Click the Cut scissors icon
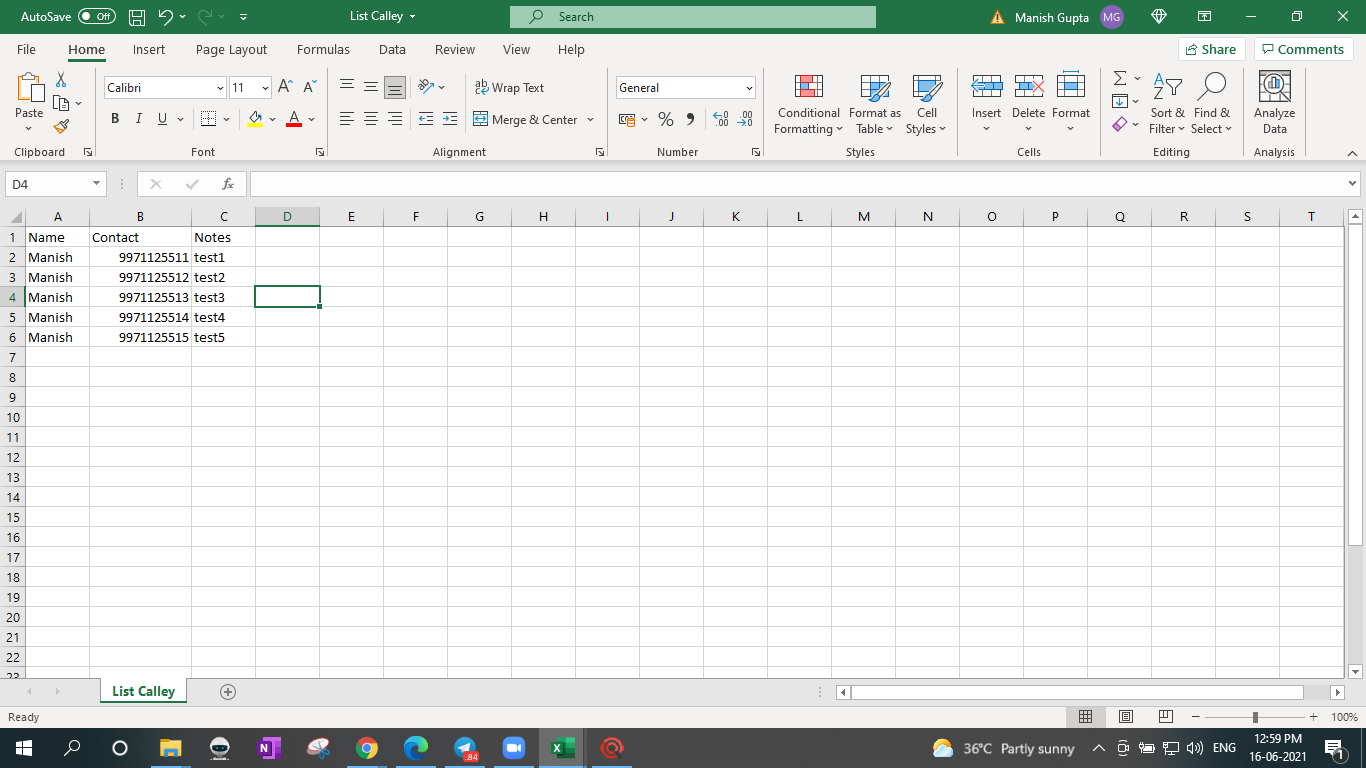The height and width of the screenshot is (768, 1366). coord(61,80)
